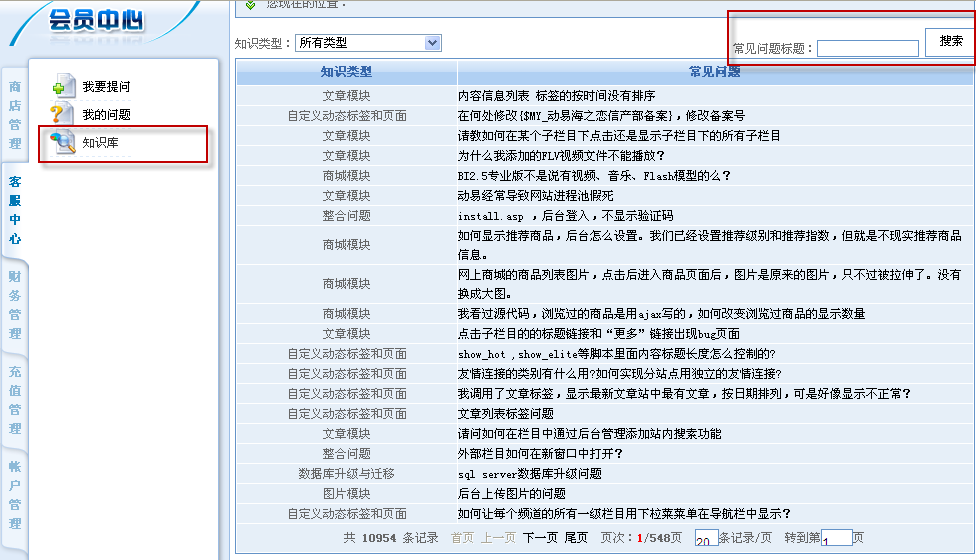Go to 下一页 in pagination

540,537
